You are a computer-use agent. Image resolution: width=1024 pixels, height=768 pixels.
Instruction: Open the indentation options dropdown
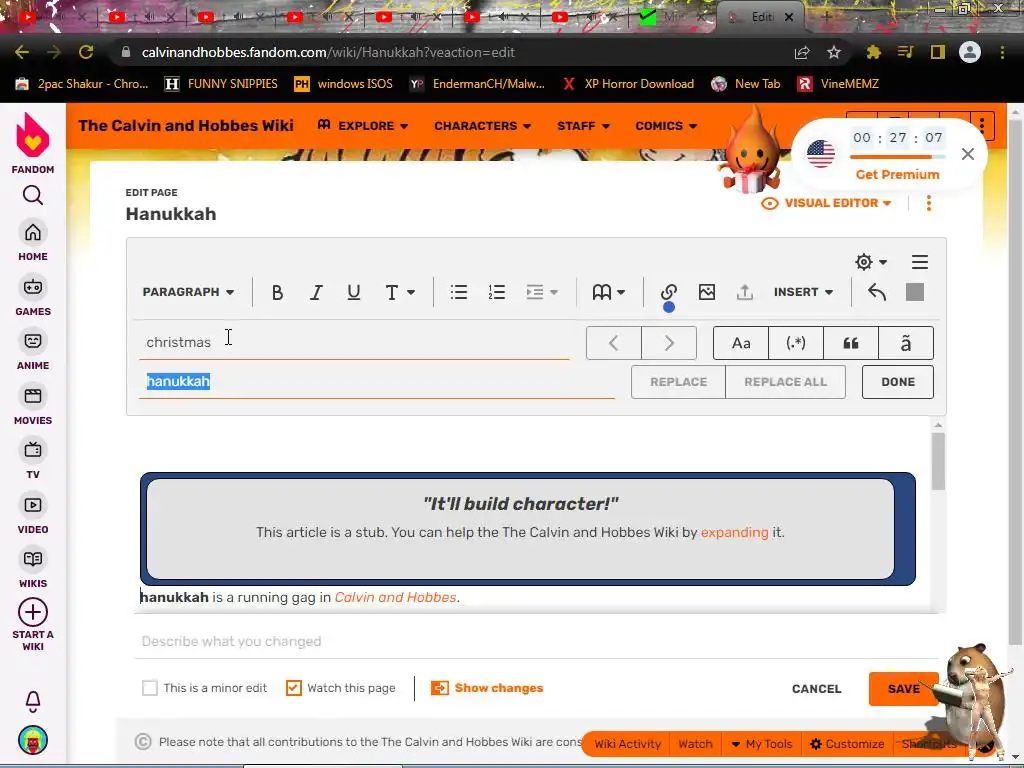pyautogui.click(x=541, y=292)
